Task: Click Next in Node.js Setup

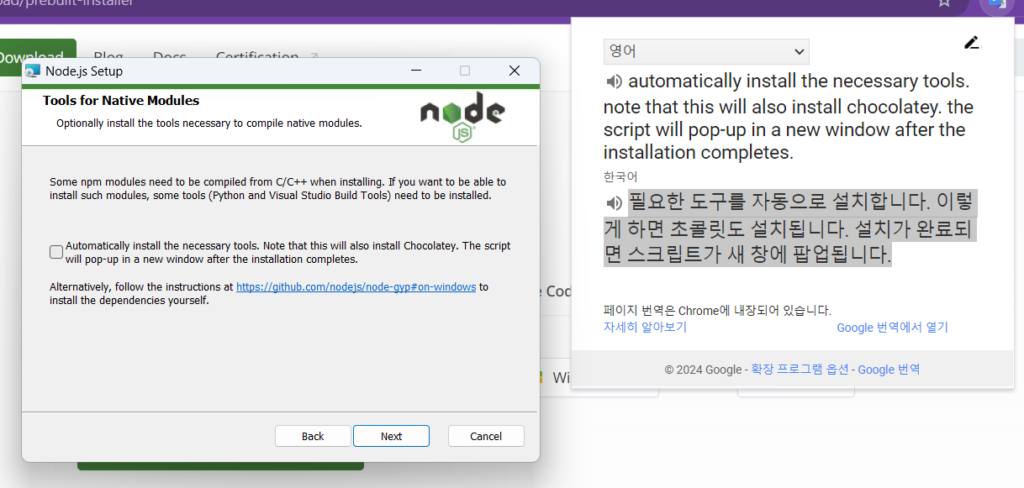Action: point(391,436)
